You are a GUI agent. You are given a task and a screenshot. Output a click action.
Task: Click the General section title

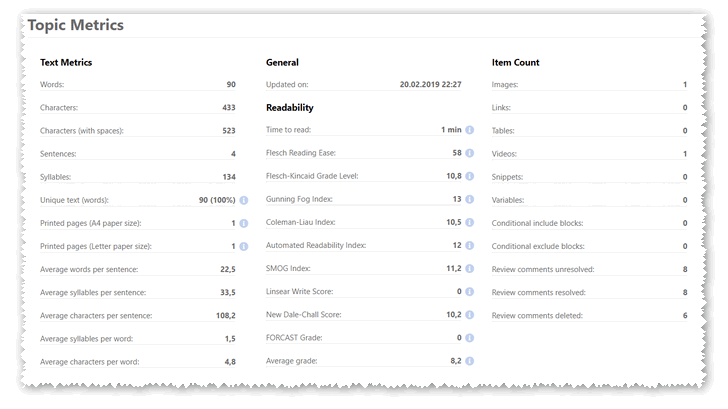[282, 63]
